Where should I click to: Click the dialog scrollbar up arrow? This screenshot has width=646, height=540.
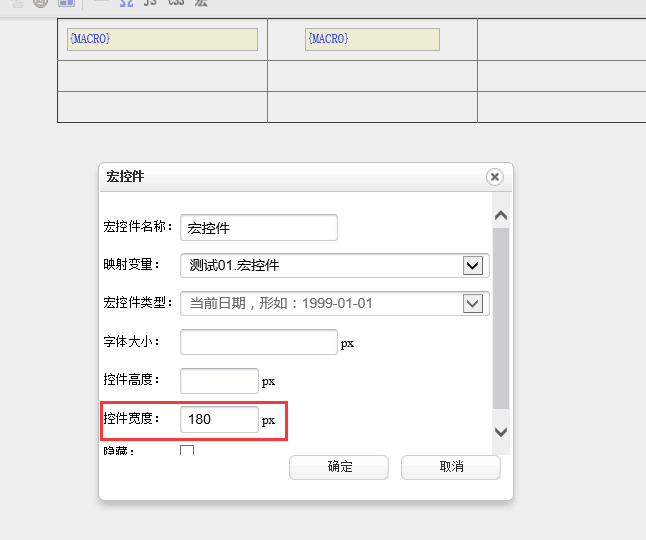coord(501,215)
